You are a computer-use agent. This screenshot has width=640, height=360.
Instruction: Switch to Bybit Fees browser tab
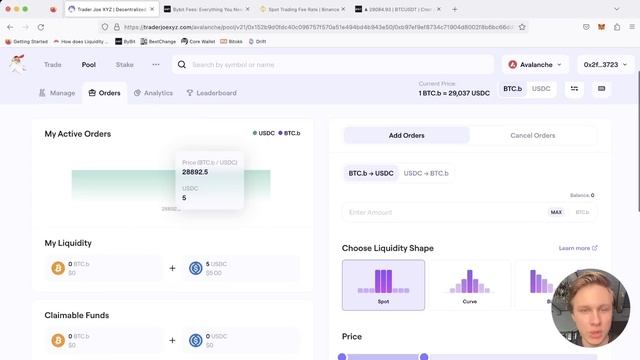point(207,9)
